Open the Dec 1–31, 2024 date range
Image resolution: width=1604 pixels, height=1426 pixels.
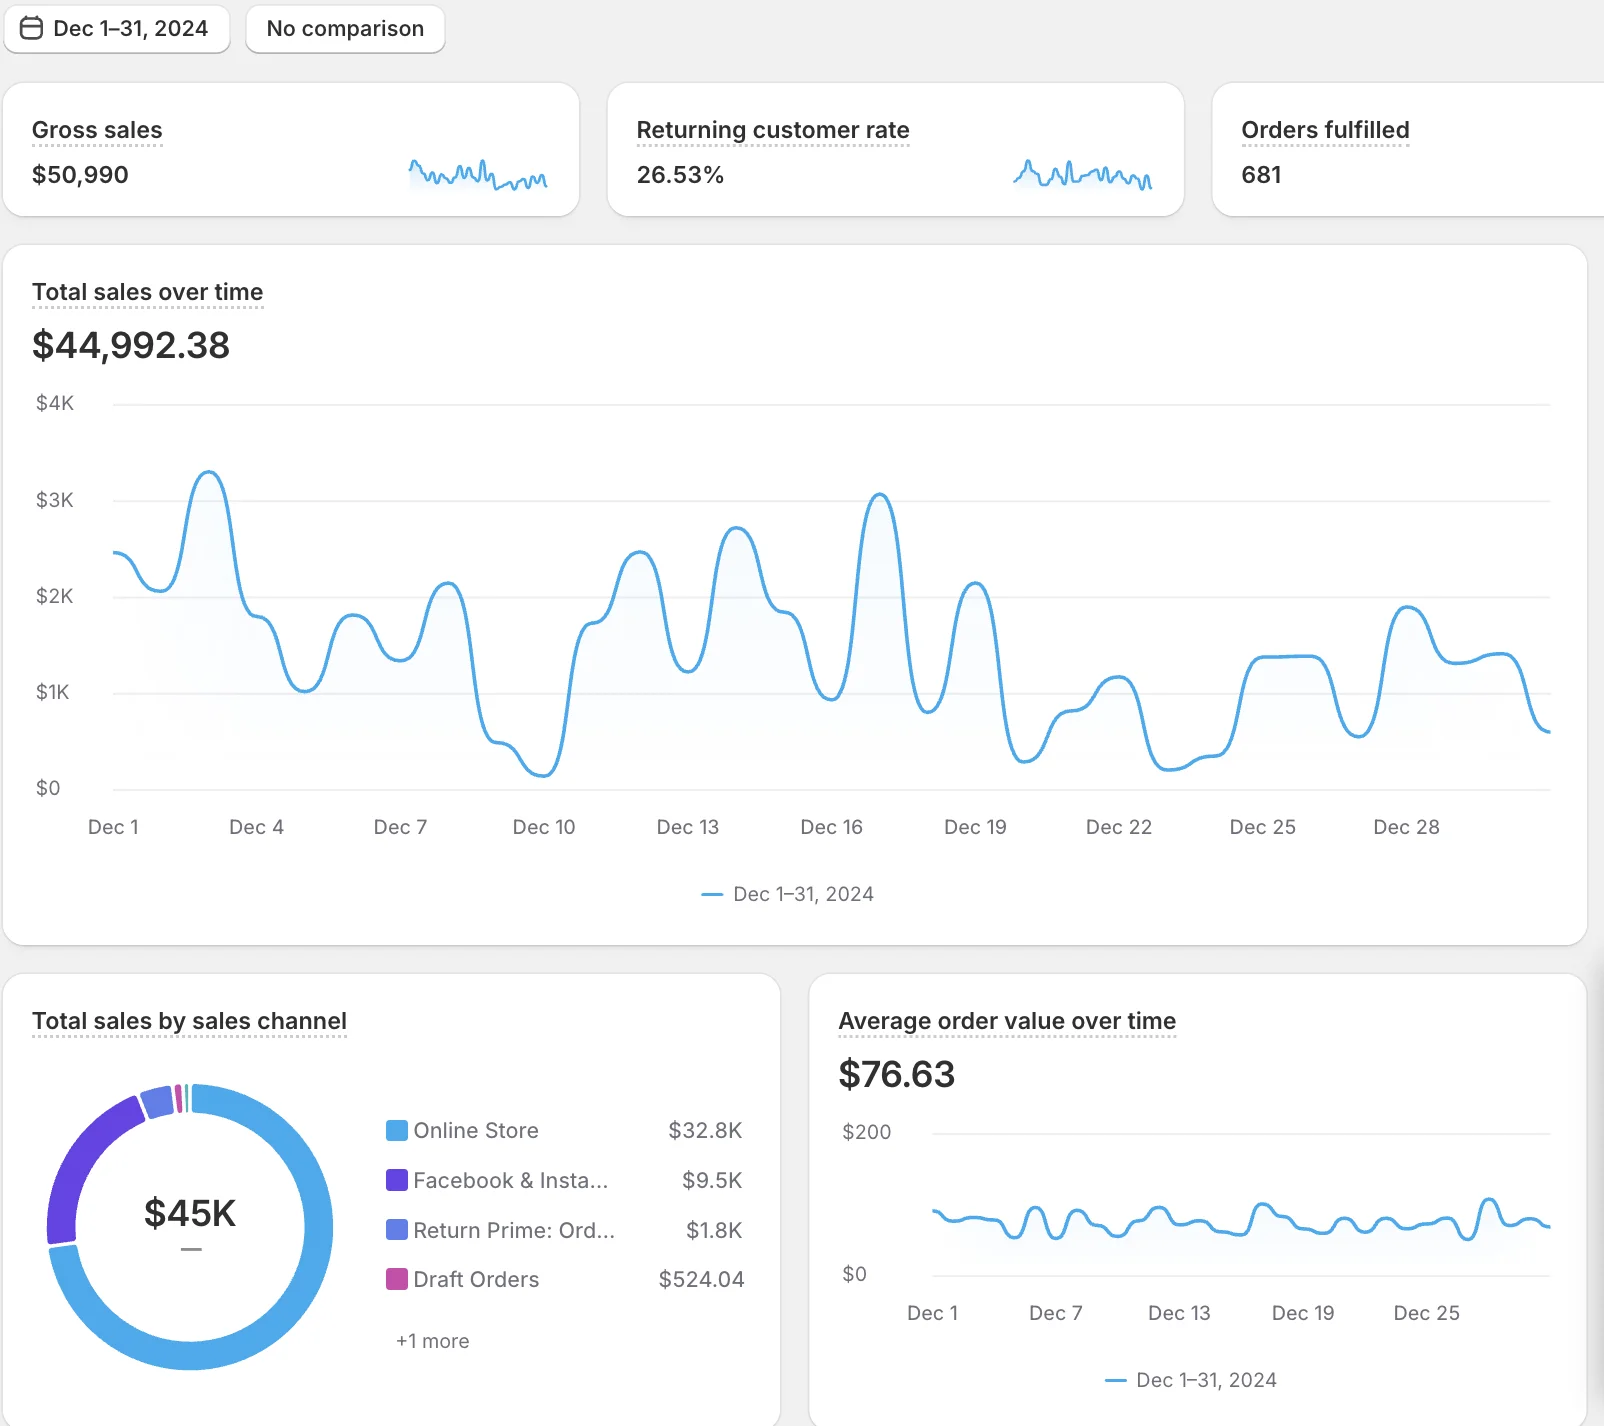coord(130,28)
